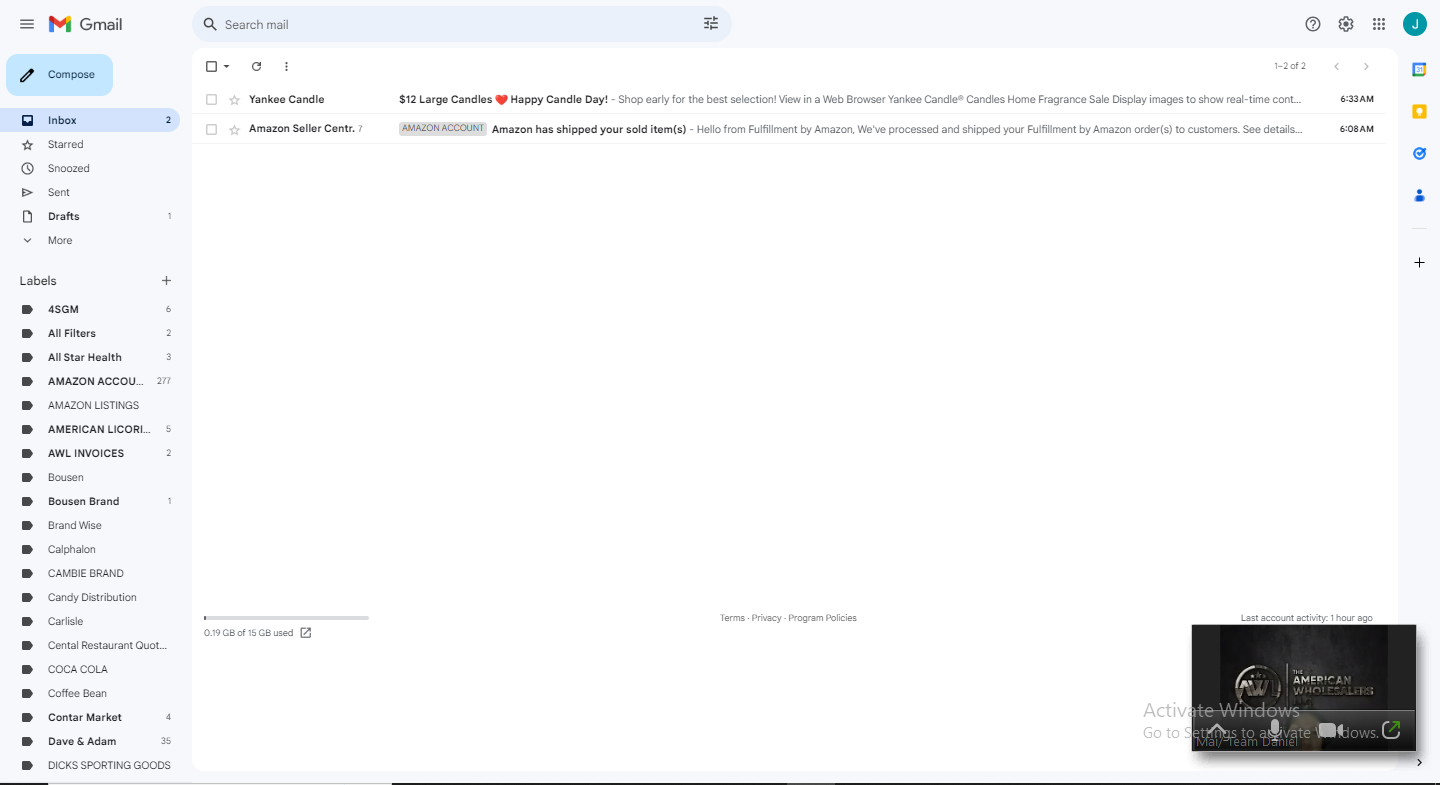
Task: Open the Calphalon label
Action: (x=90, y=549)
